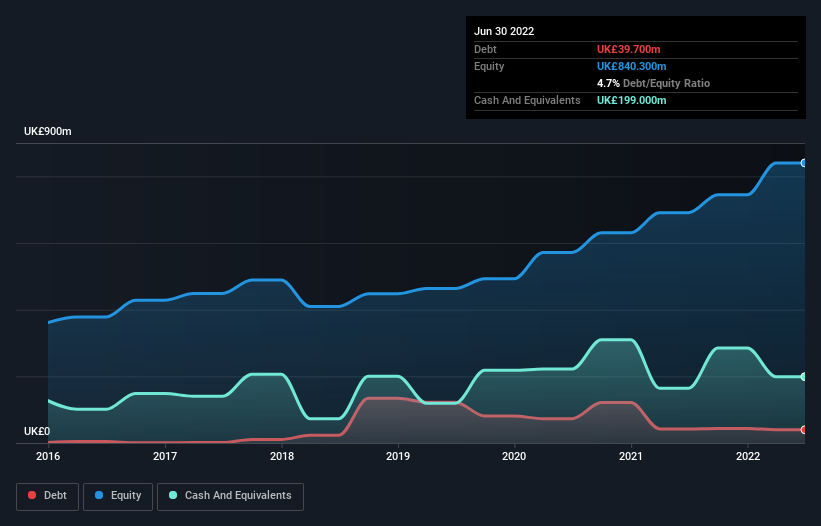This screenshot has height=526, width=821.
Task: Select the 2022 x-axis label
Action: (x=748, y=456)
